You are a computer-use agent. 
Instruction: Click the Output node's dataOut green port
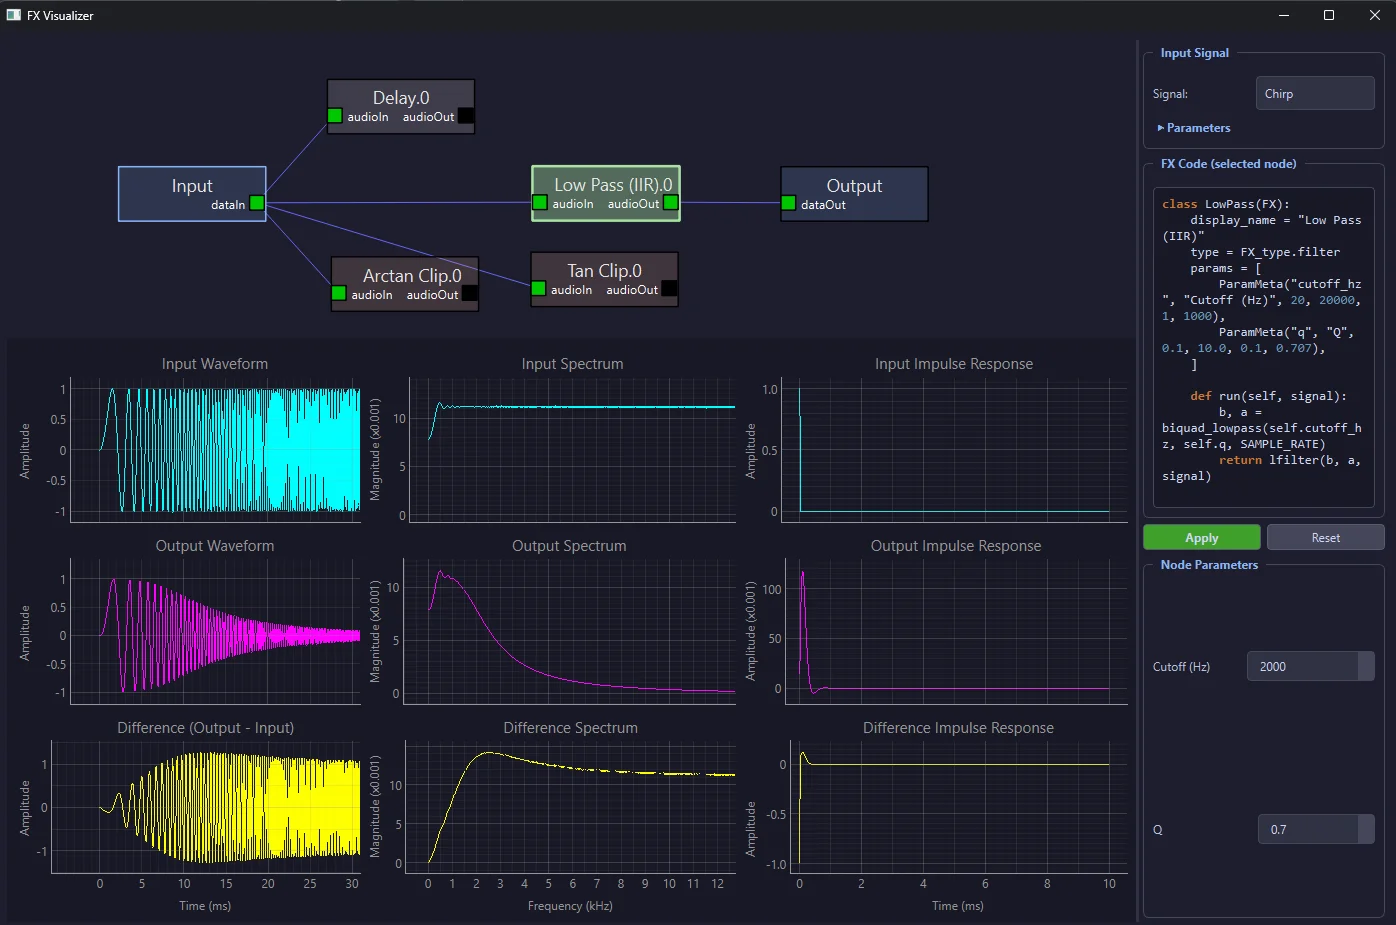click(789, 204)
